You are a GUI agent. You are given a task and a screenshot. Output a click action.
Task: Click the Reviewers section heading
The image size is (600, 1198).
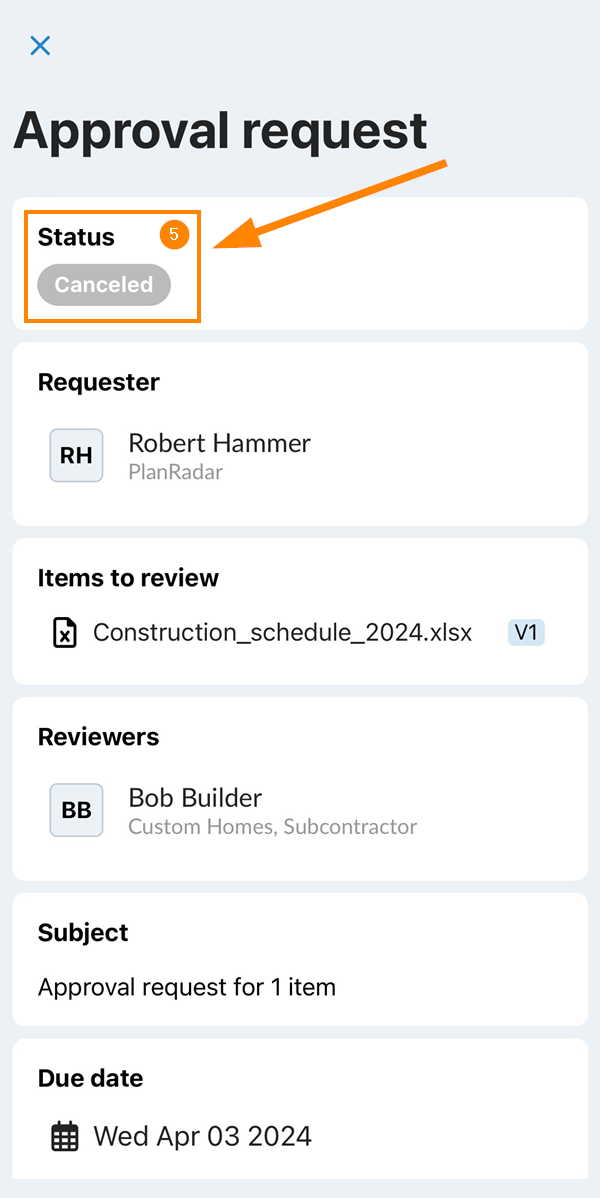[99, 737]
